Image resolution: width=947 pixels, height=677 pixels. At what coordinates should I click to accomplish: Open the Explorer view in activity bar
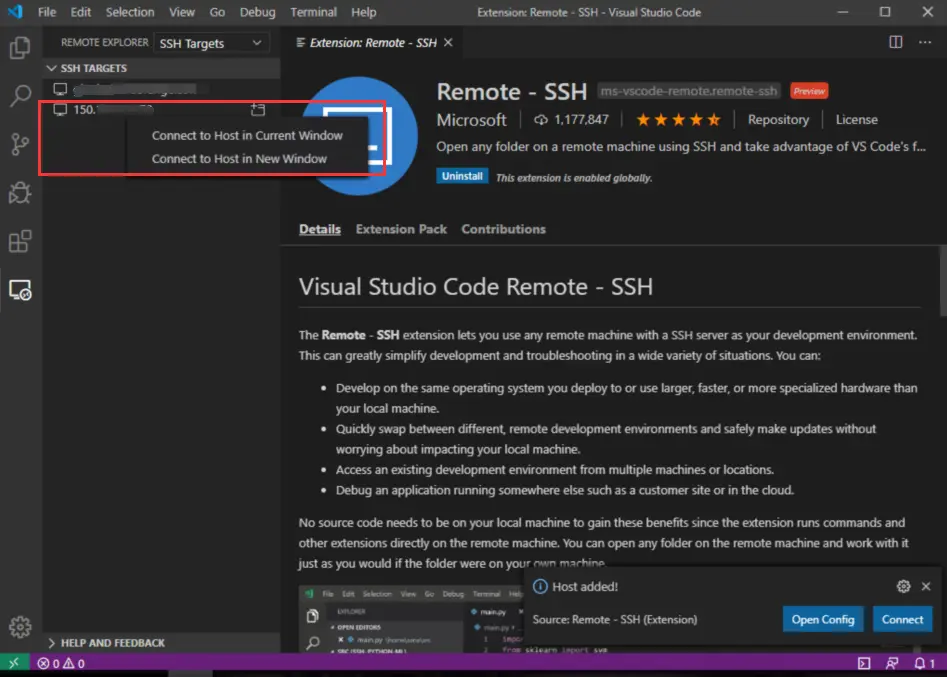tap(20, 48)
